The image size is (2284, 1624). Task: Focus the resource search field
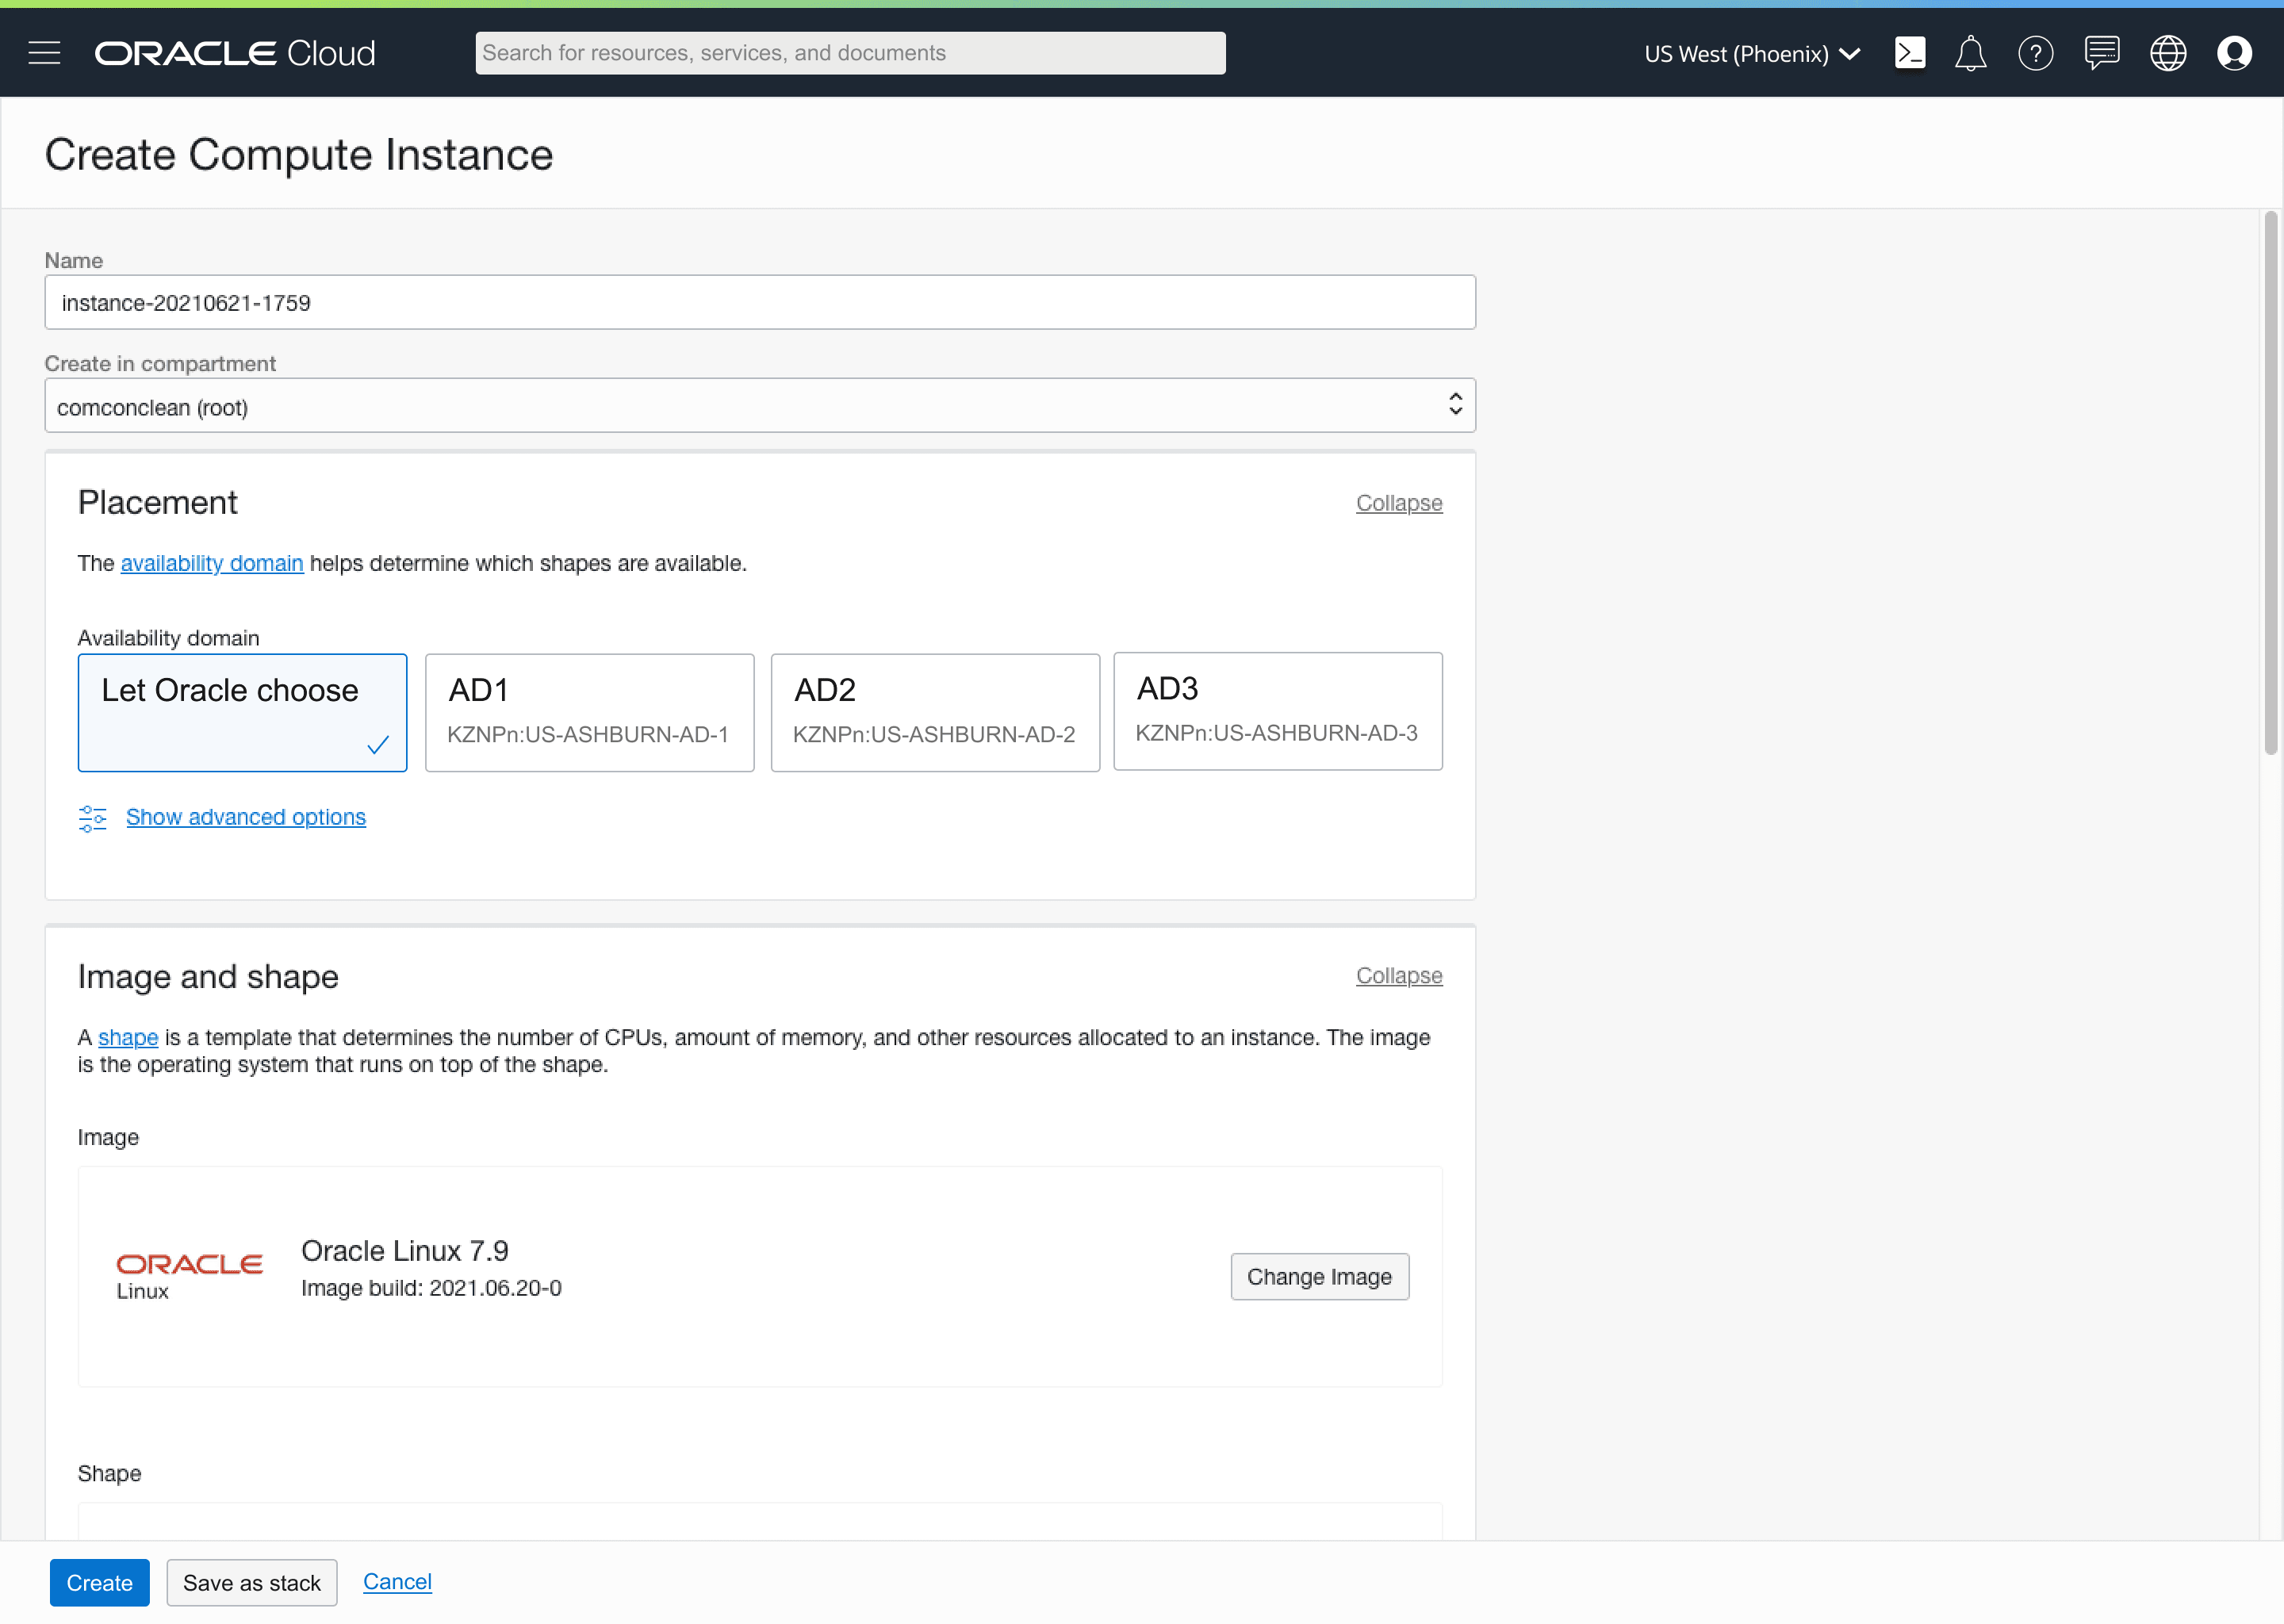click(850, 53)
